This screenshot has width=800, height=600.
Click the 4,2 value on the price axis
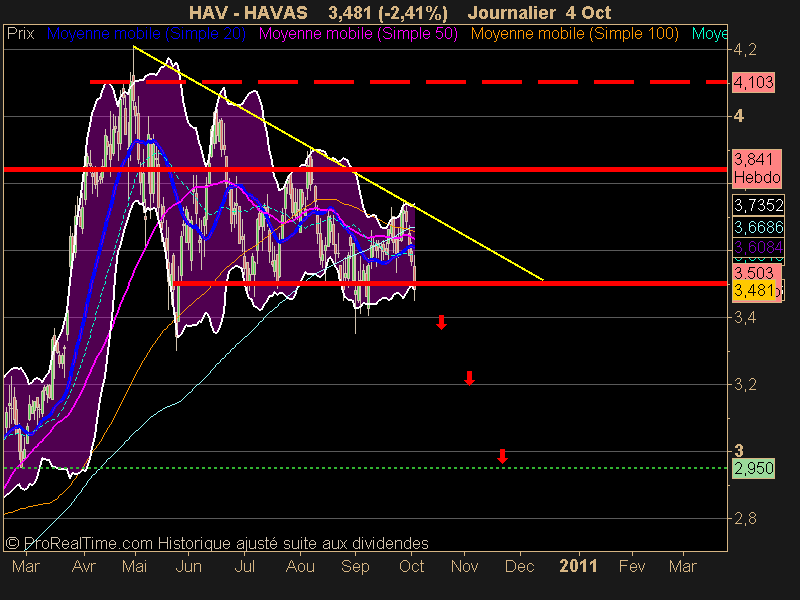(745, 50)
